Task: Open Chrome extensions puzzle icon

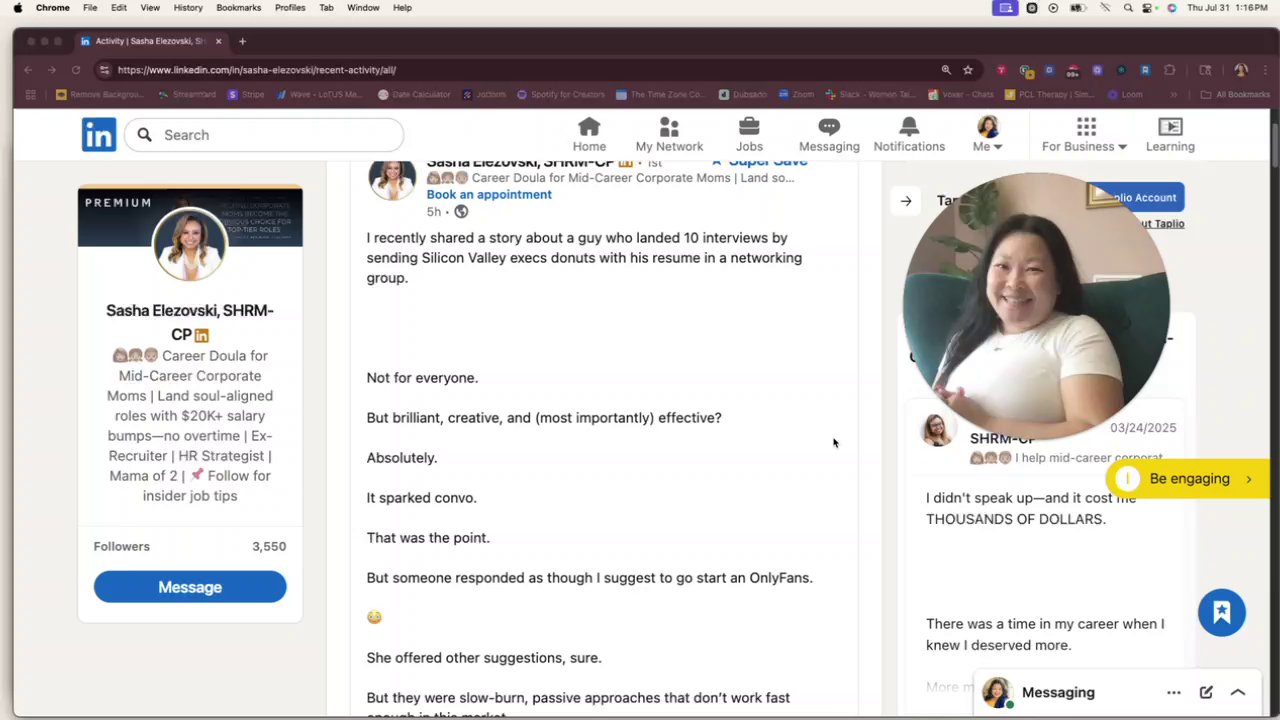Action: coord(1169,70)
